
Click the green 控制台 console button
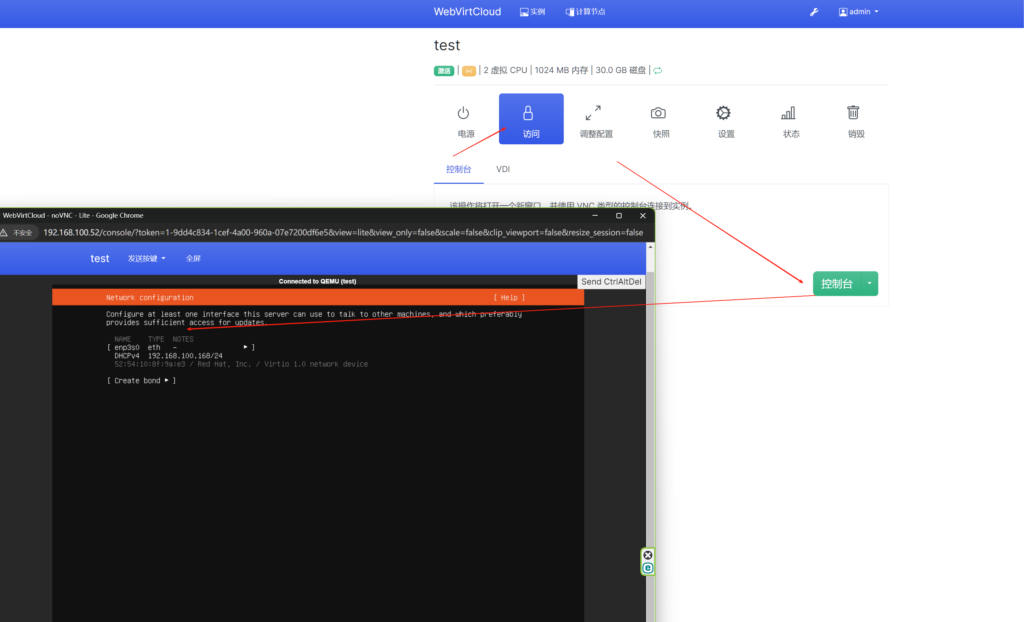click(x=836, y=284)
